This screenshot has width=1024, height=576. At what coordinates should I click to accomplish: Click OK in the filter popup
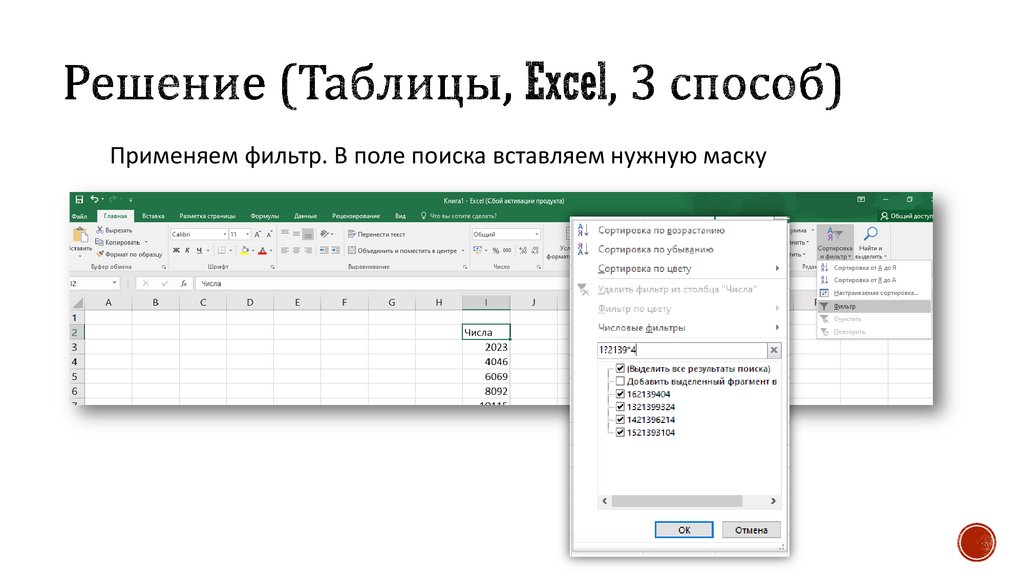click(x=684, y=530)
